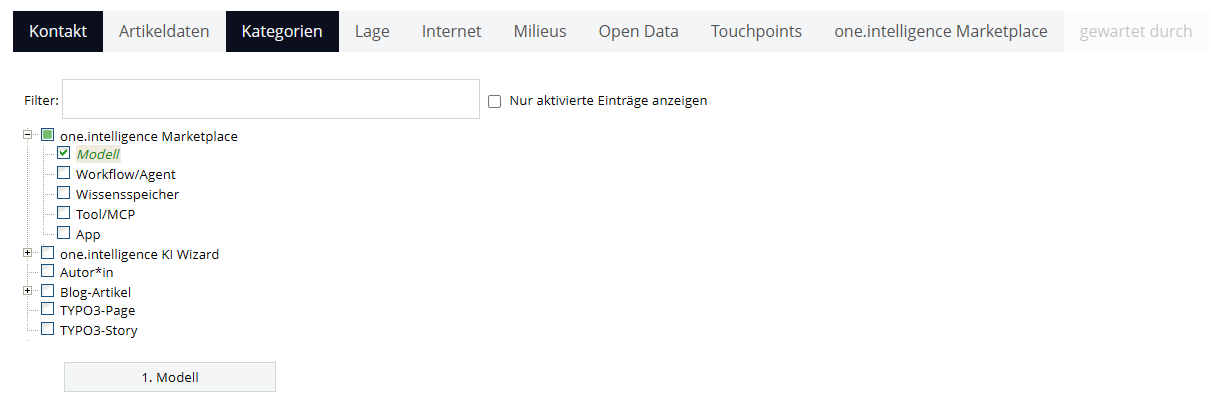Check the TYPO3-Page checkbox
The image size is (1211, 402).
47,310
